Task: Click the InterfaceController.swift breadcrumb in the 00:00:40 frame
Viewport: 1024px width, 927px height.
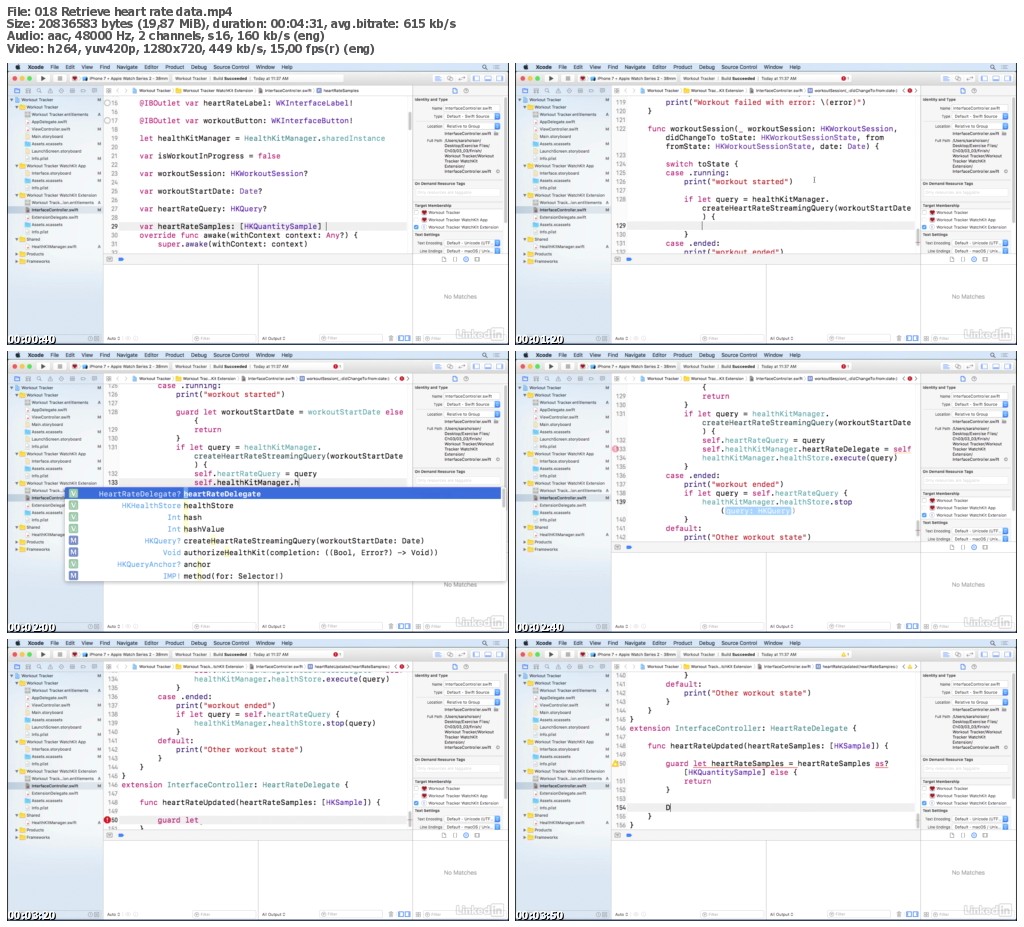Action: click(x=284, y=91)
